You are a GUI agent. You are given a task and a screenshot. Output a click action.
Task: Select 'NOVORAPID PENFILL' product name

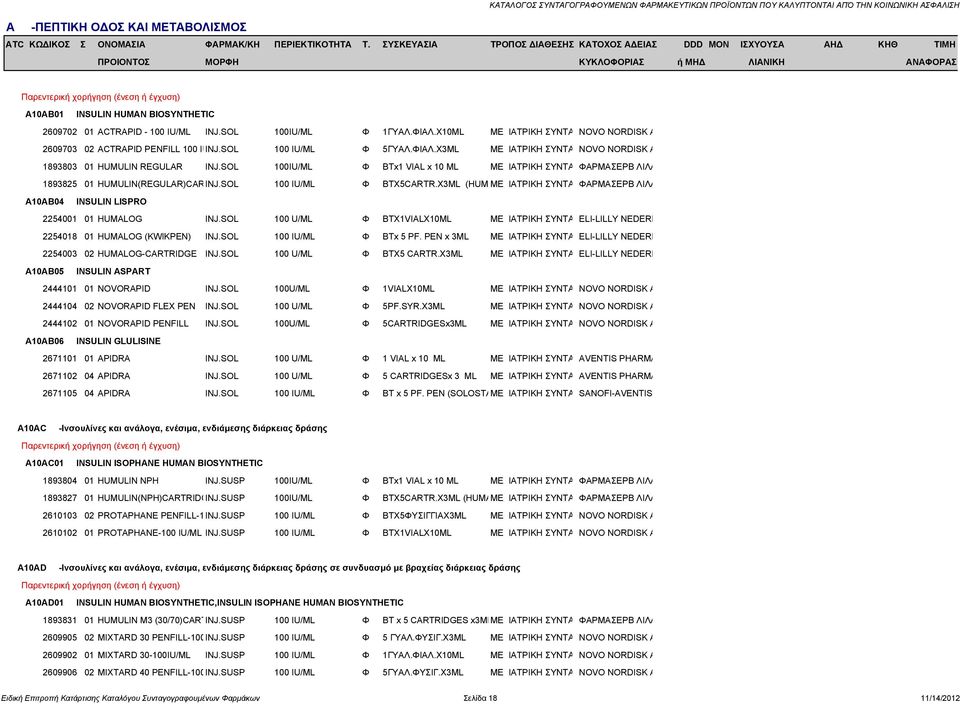tap(143, 323)
